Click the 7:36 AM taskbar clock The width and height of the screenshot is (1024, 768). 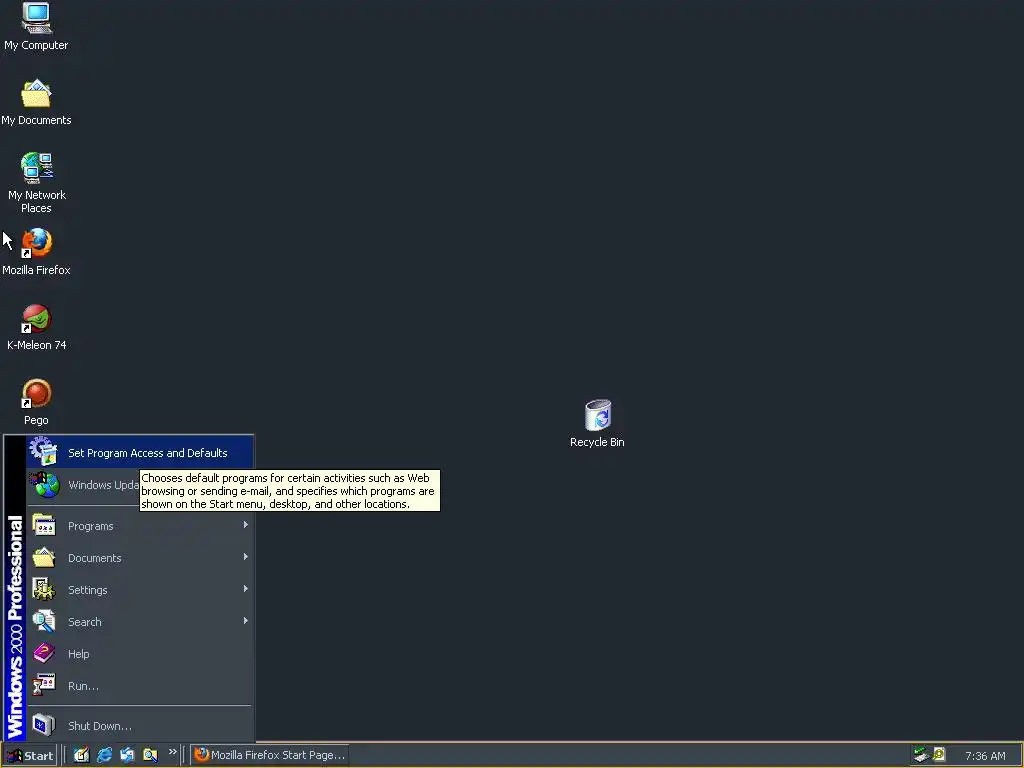[985, 756]
